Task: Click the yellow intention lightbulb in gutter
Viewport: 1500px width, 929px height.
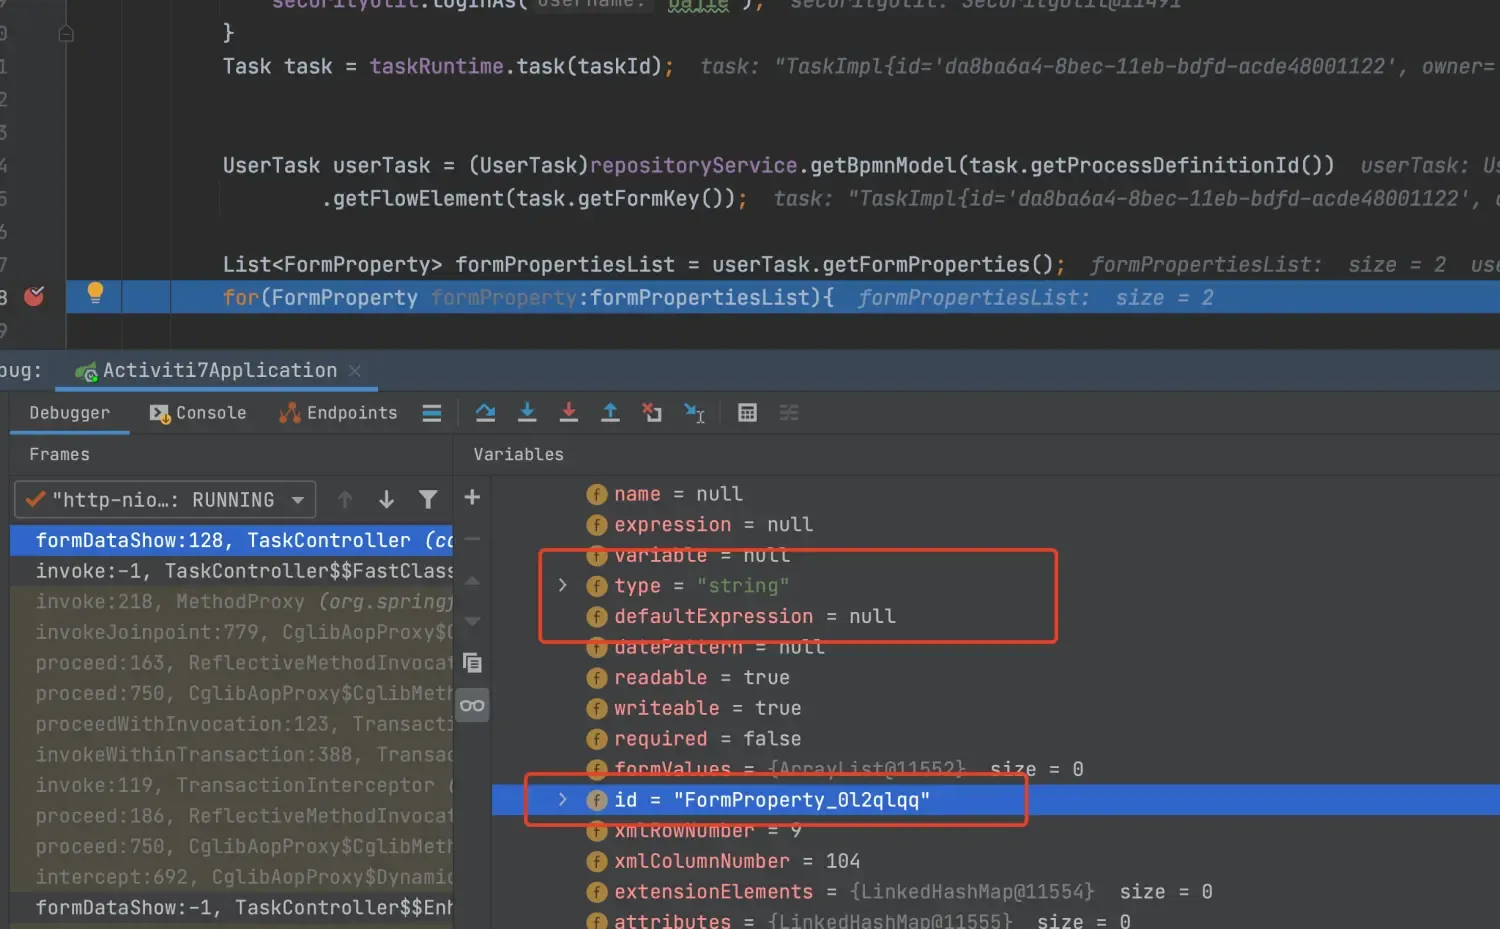Action: [x=95, y=293]
